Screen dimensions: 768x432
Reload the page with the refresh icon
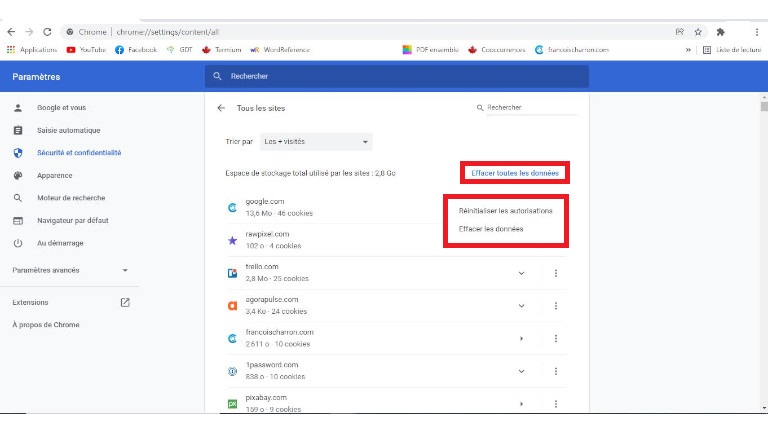point(47,32)
